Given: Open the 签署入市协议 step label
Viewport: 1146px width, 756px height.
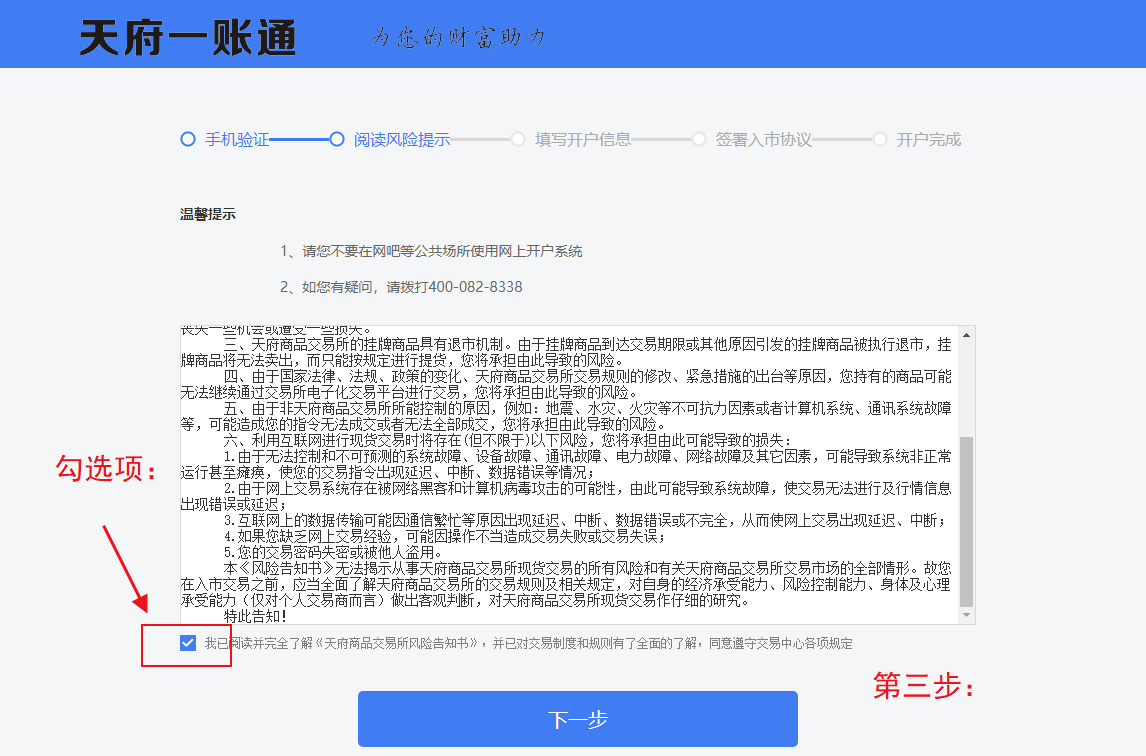Looking at the screenshot, I should (x=763, y=140).
